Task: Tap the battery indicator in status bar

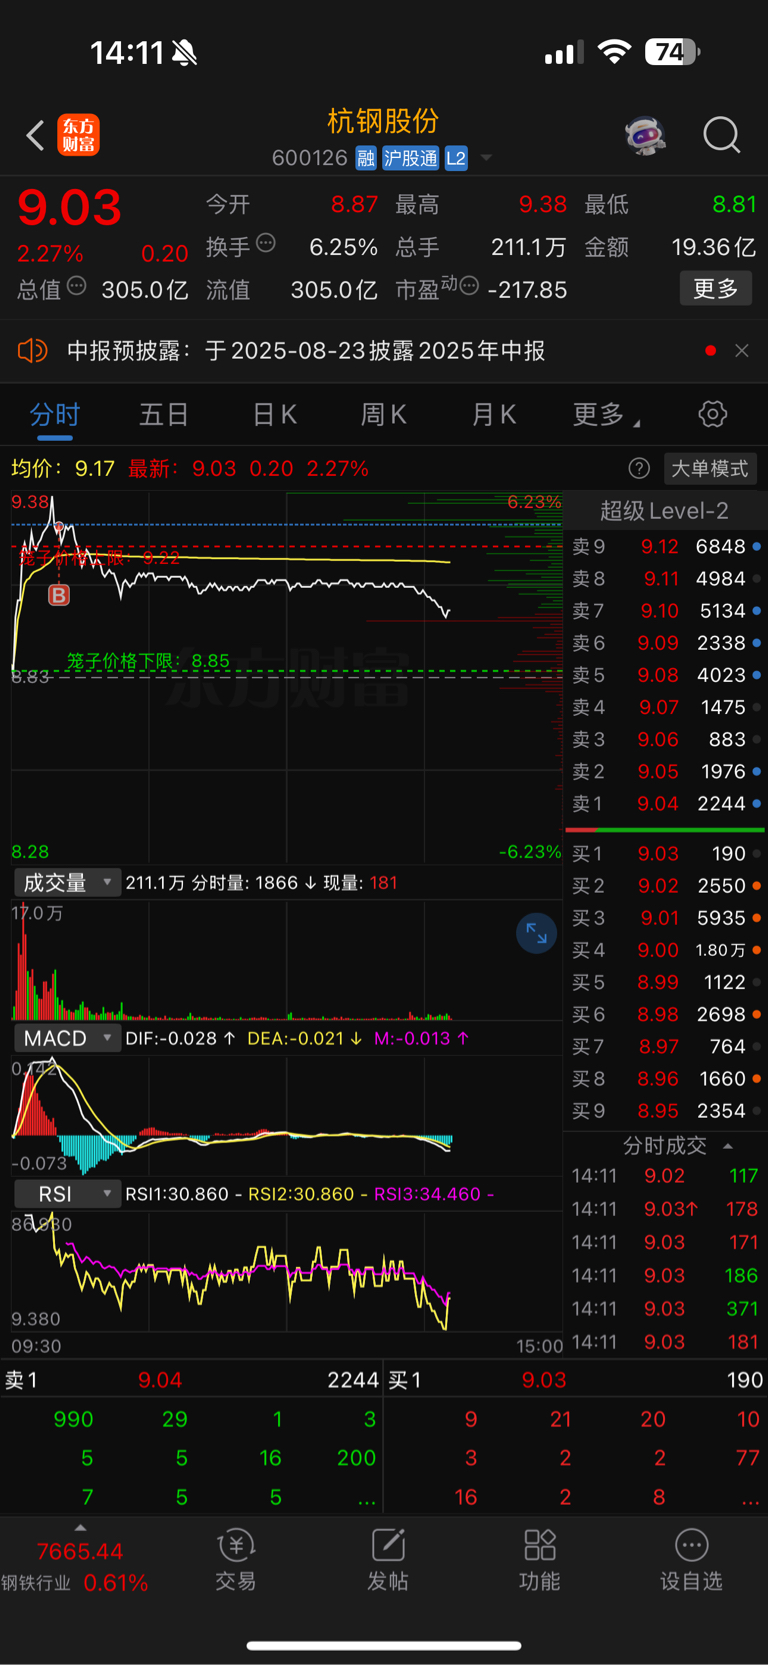Action: pyautogui.click(x=672, y=52)
